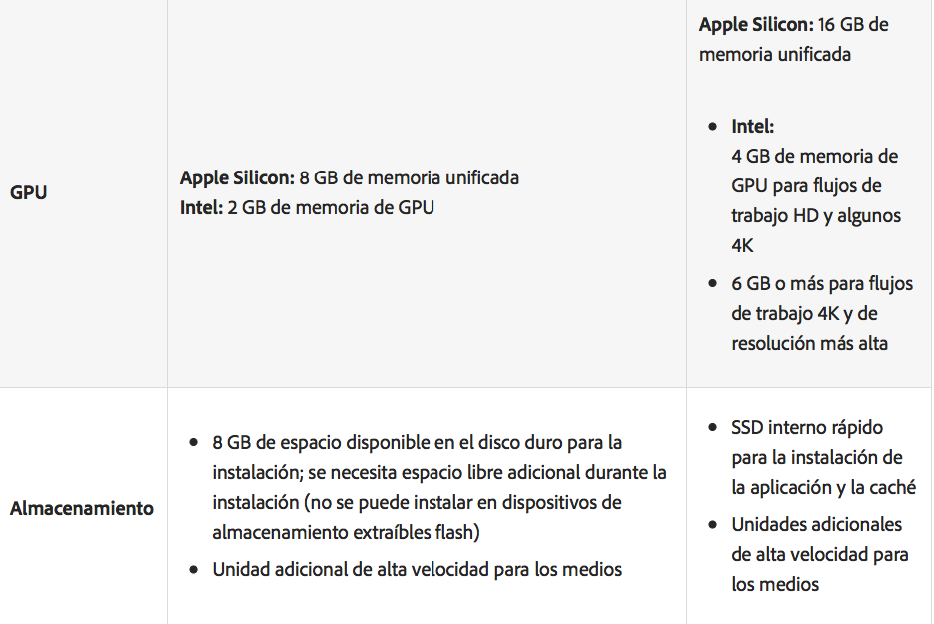Image resolution: width=934 pixels, height=624 pixels.
Task: Click the "Almacenamiento" row header
Action: (x=82, y=508)
